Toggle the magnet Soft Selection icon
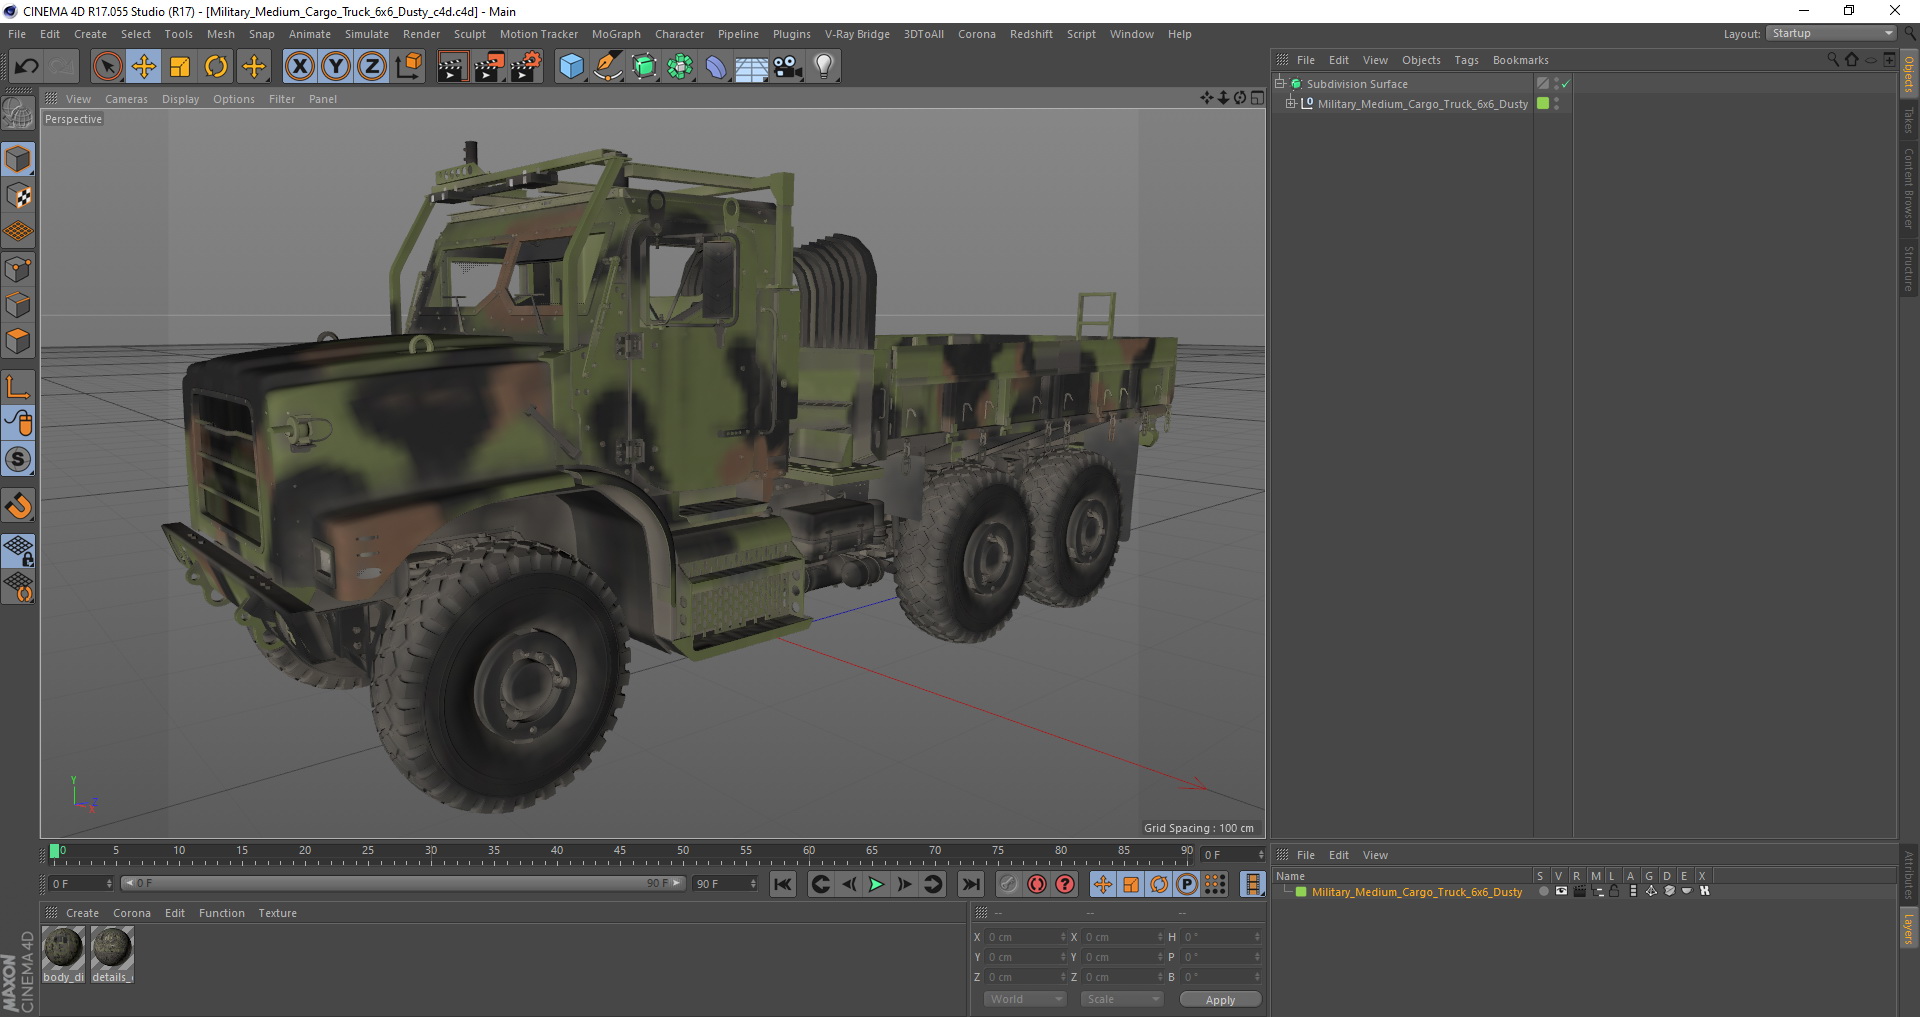This screenshot has width=1920, height=1017. 18,506
